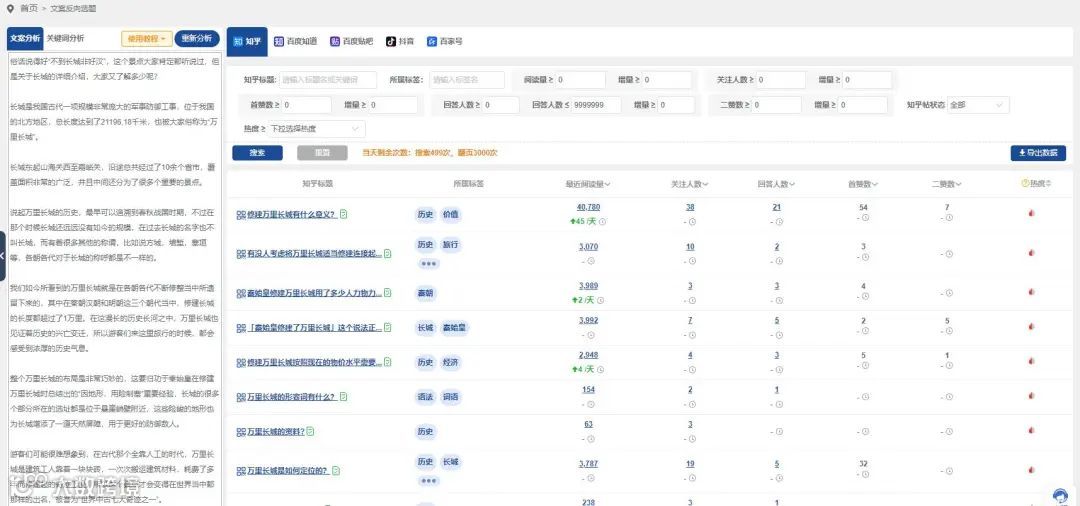Expand the collapsed left side panel handle
1080x506 pixels.
coord(3,255)
